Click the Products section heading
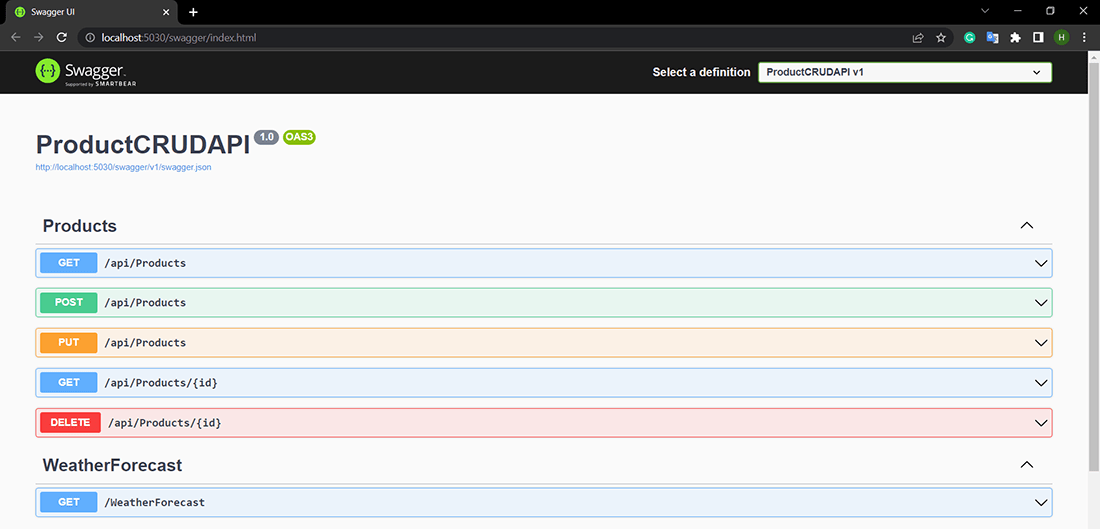1100x529 pixels. tap(79, 226)
